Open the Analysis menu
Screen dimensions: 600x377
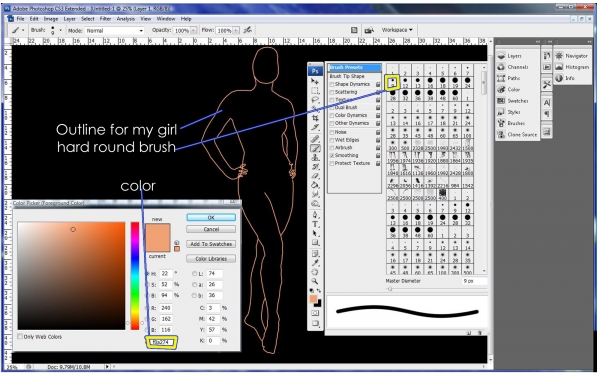click(126, 19)
